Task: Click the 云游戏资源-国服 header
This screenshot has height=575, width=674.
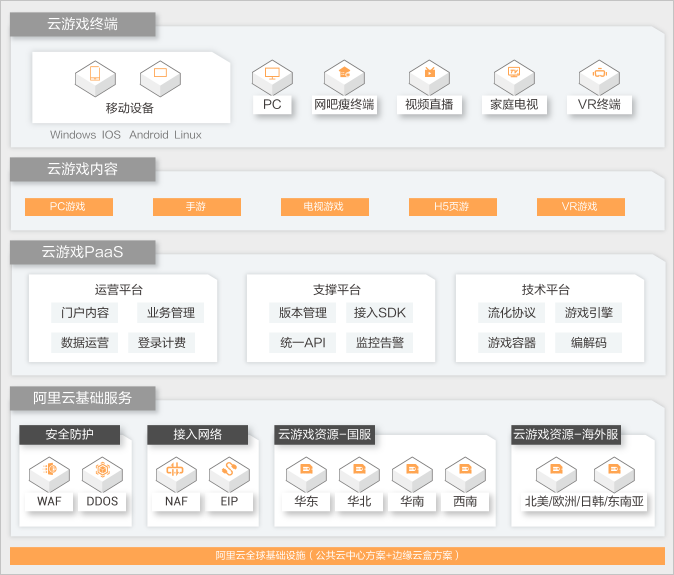Action: [325, 434]
